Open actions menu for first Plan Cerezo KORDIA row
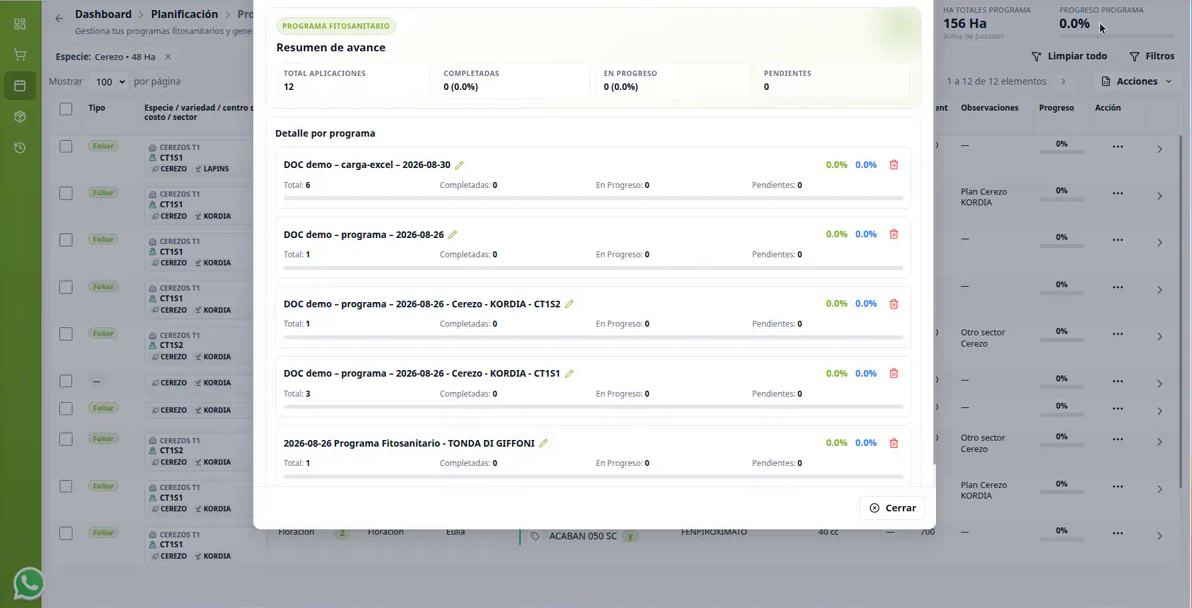The height and width of the screenshot is (608, 1192). tap(1118, 193)
